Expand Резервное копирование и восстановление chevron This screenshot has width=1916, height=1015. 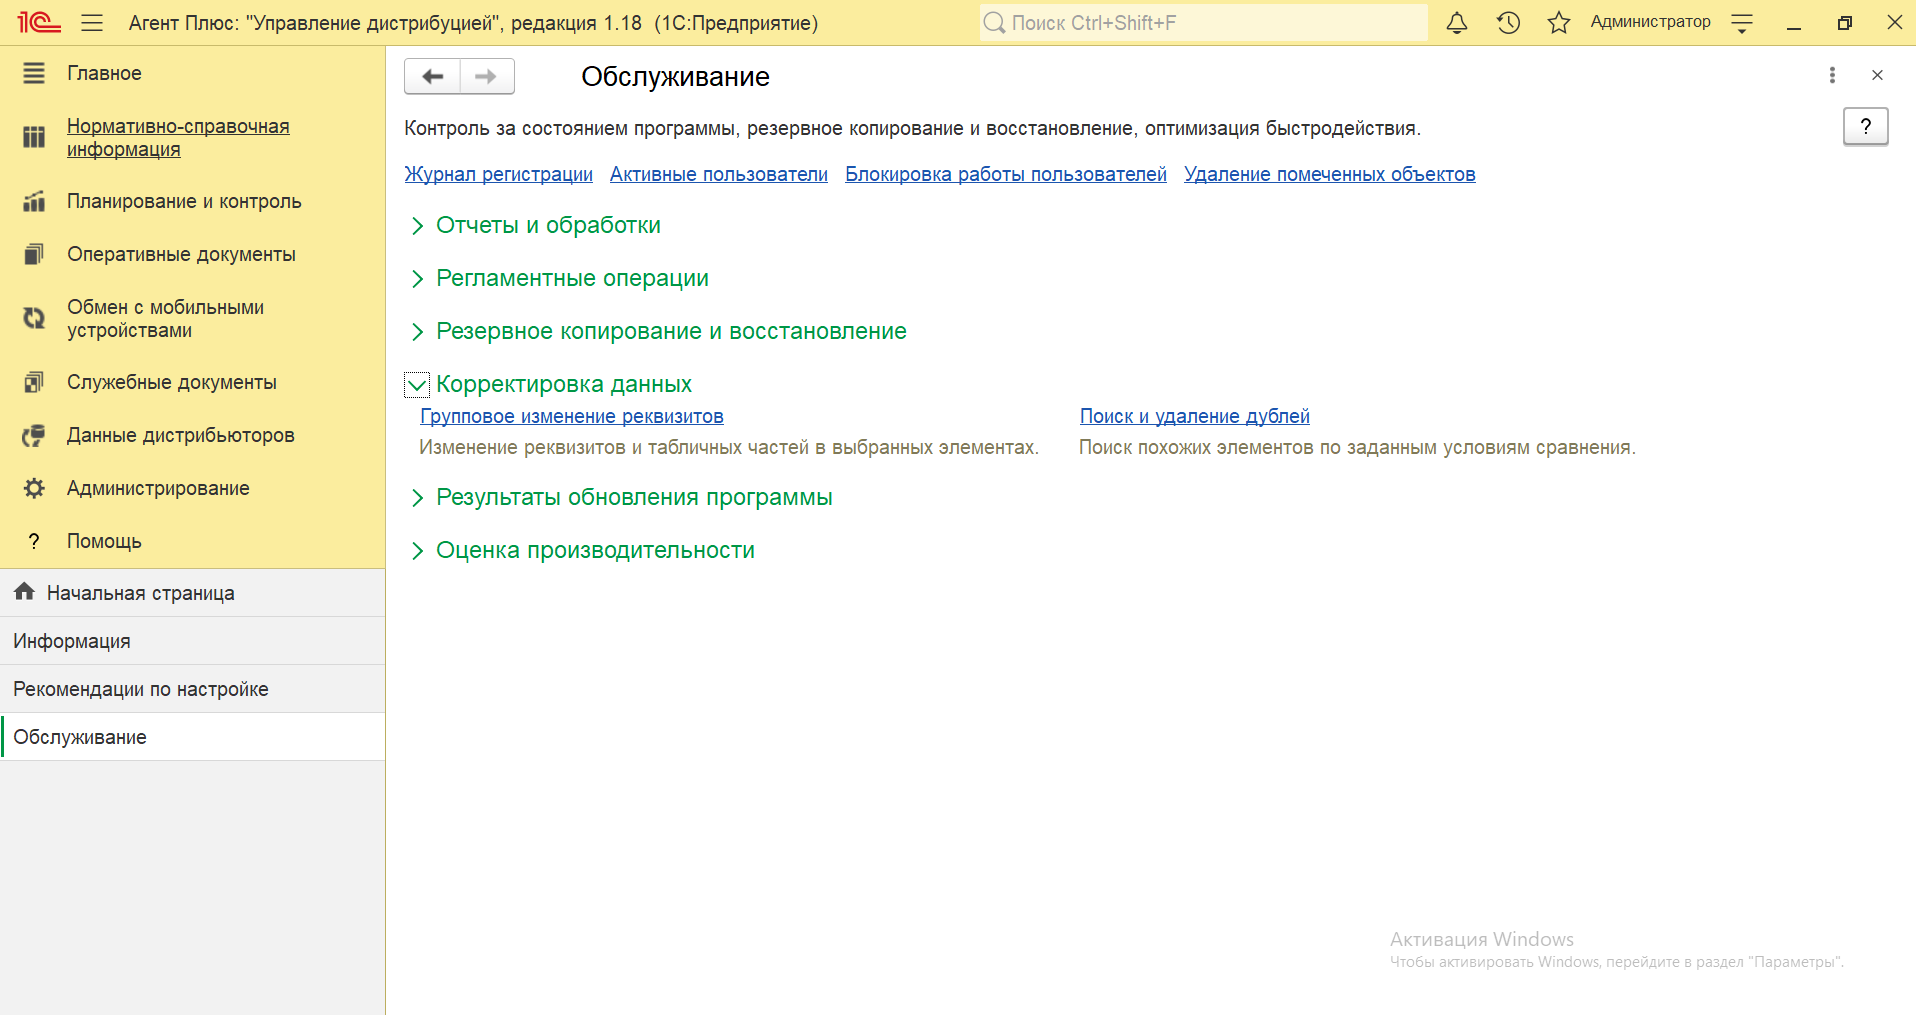tap(417, 332)
